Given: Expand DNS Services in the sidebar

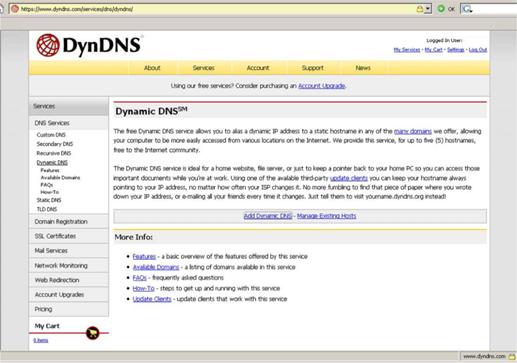Looking at the screenshot, I should pyautogui.click(x=52, y=123).
